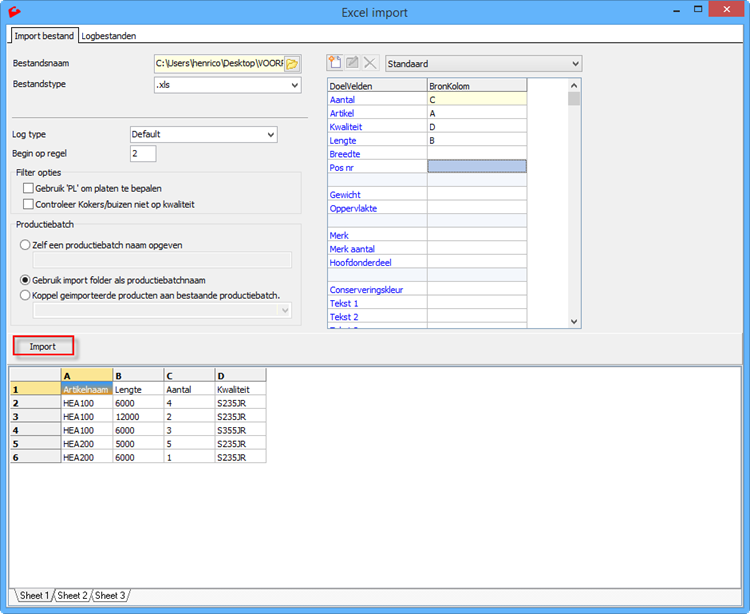
Task: Select the Import bestand tab
Action: point(44,36)
